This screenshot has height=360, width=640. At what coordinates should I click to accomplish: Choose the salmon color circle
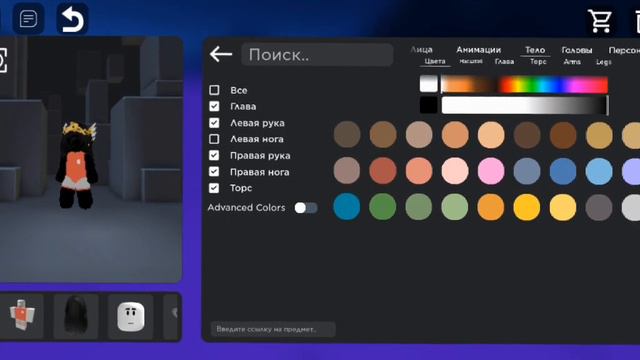click(419, 171)
